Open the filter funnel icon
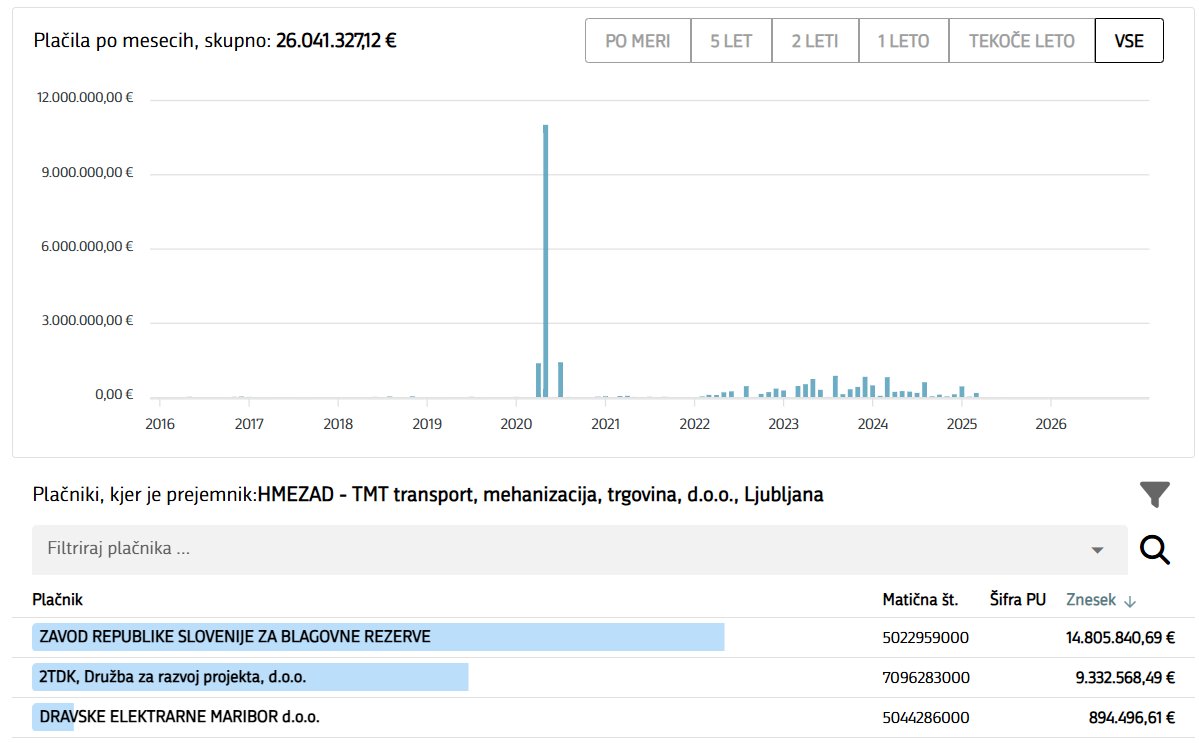 [x=1155, y=495]
